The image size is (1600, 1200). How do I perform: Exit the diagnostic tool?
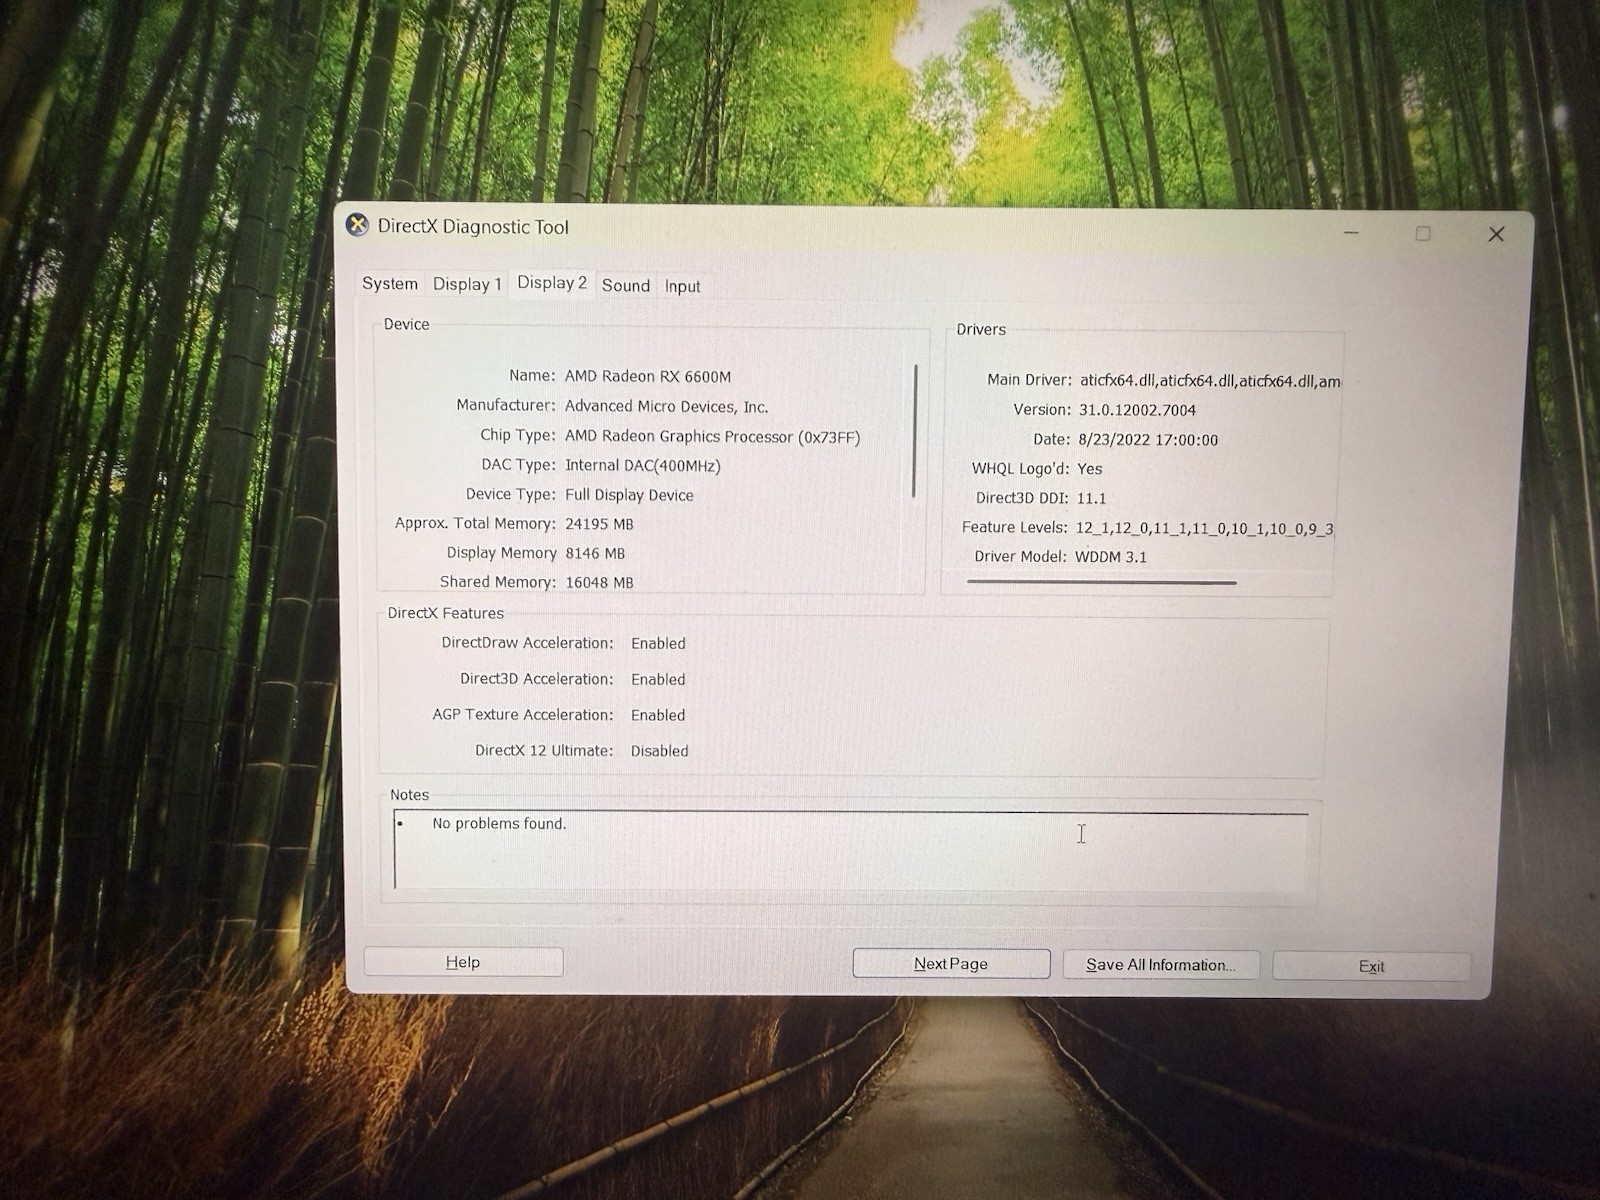point(1371,966)
